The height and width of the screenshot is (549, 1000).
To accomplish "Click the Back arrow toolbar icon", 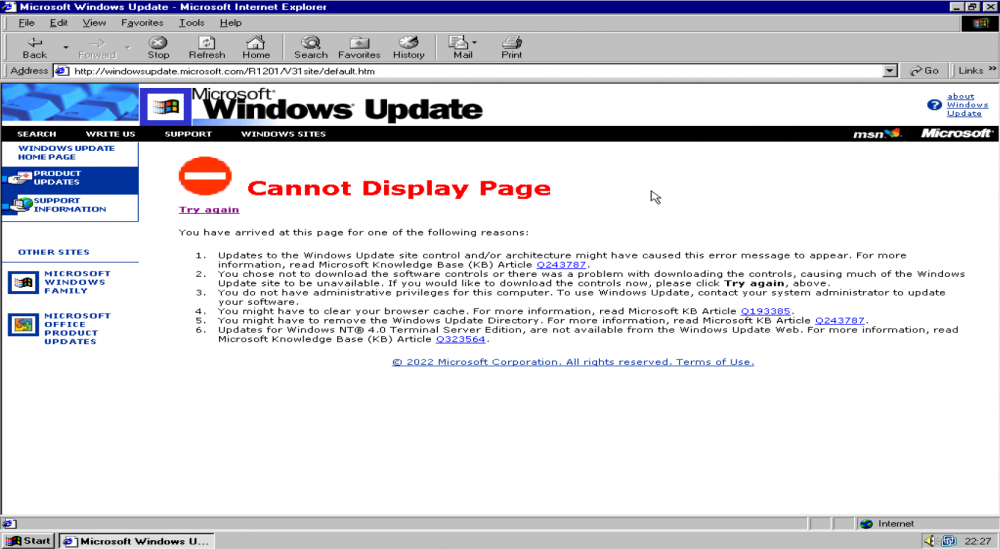I will [34, 43].
